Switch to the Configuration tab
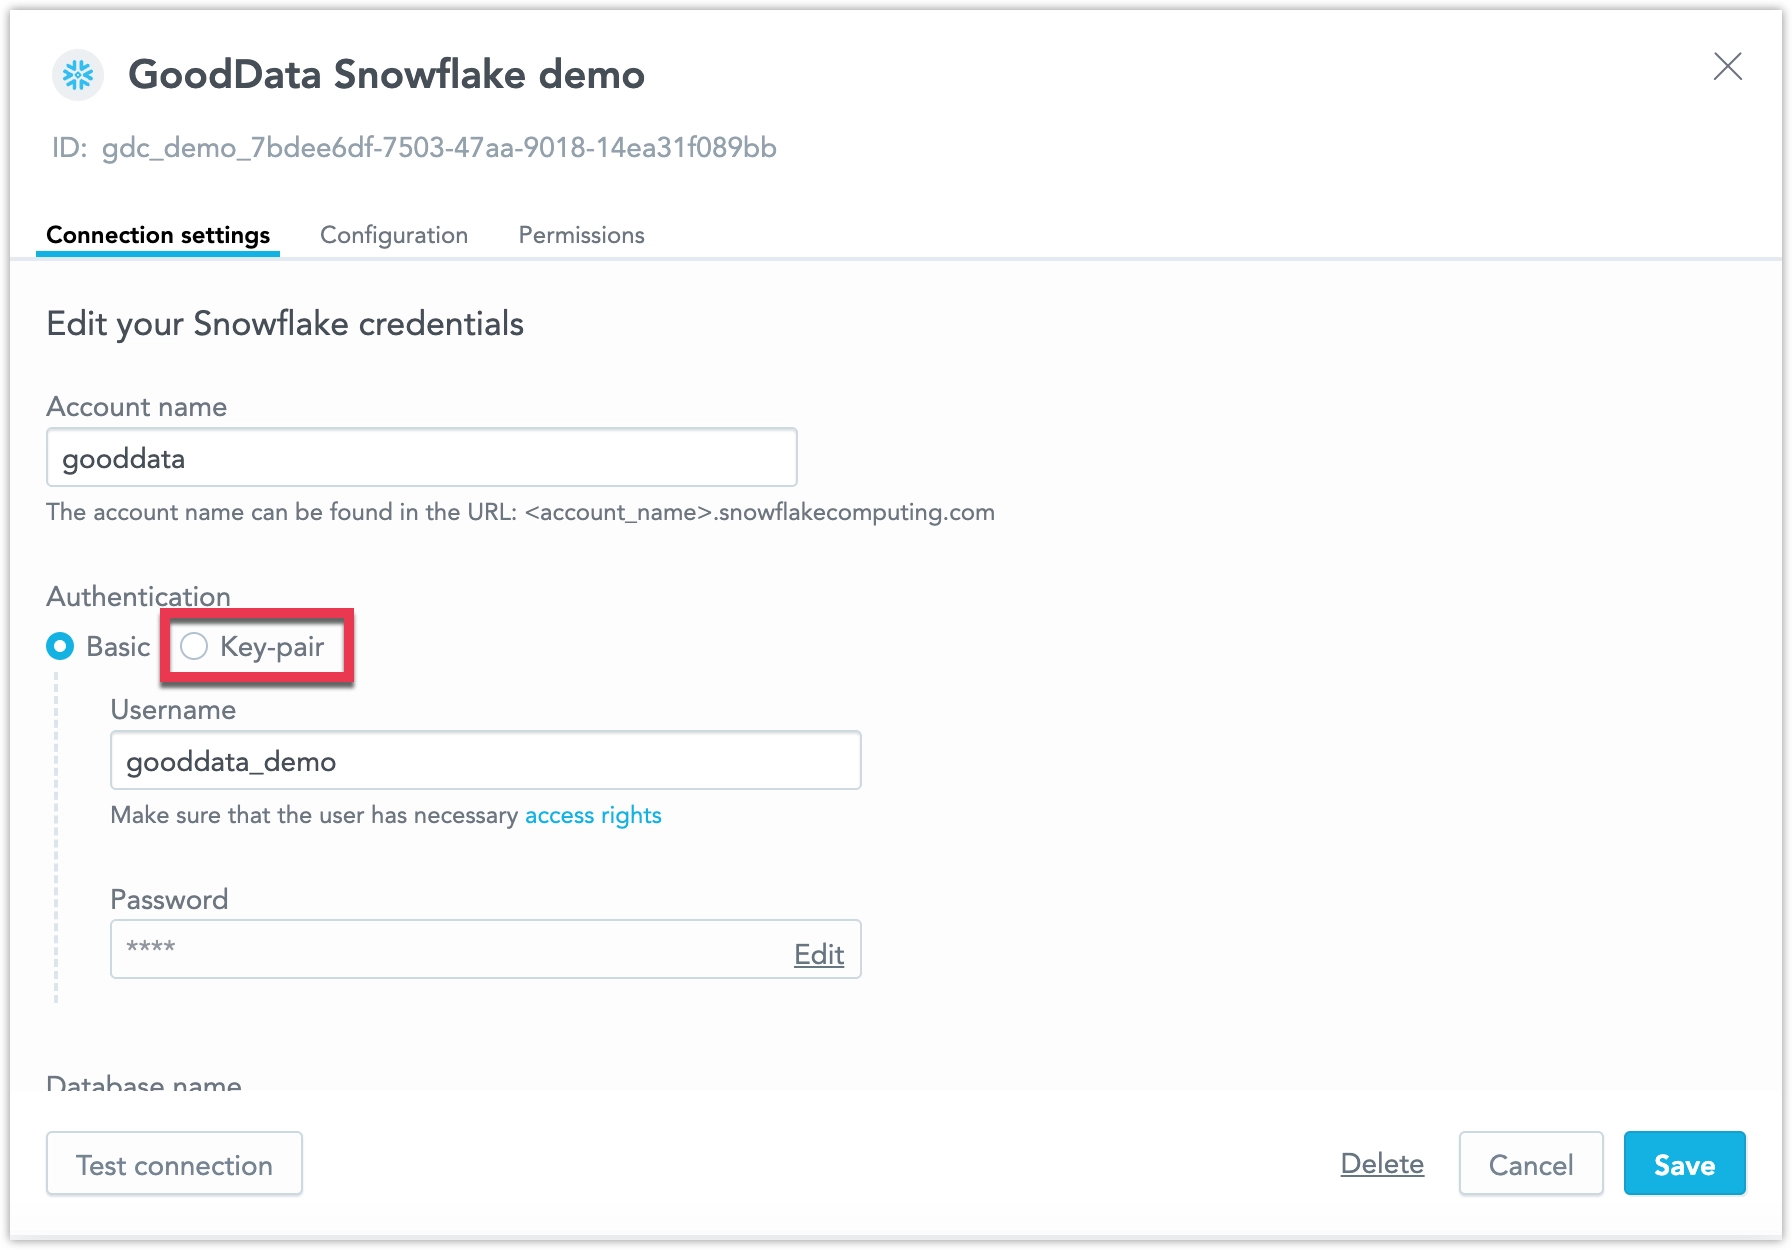 click(393, 235)
